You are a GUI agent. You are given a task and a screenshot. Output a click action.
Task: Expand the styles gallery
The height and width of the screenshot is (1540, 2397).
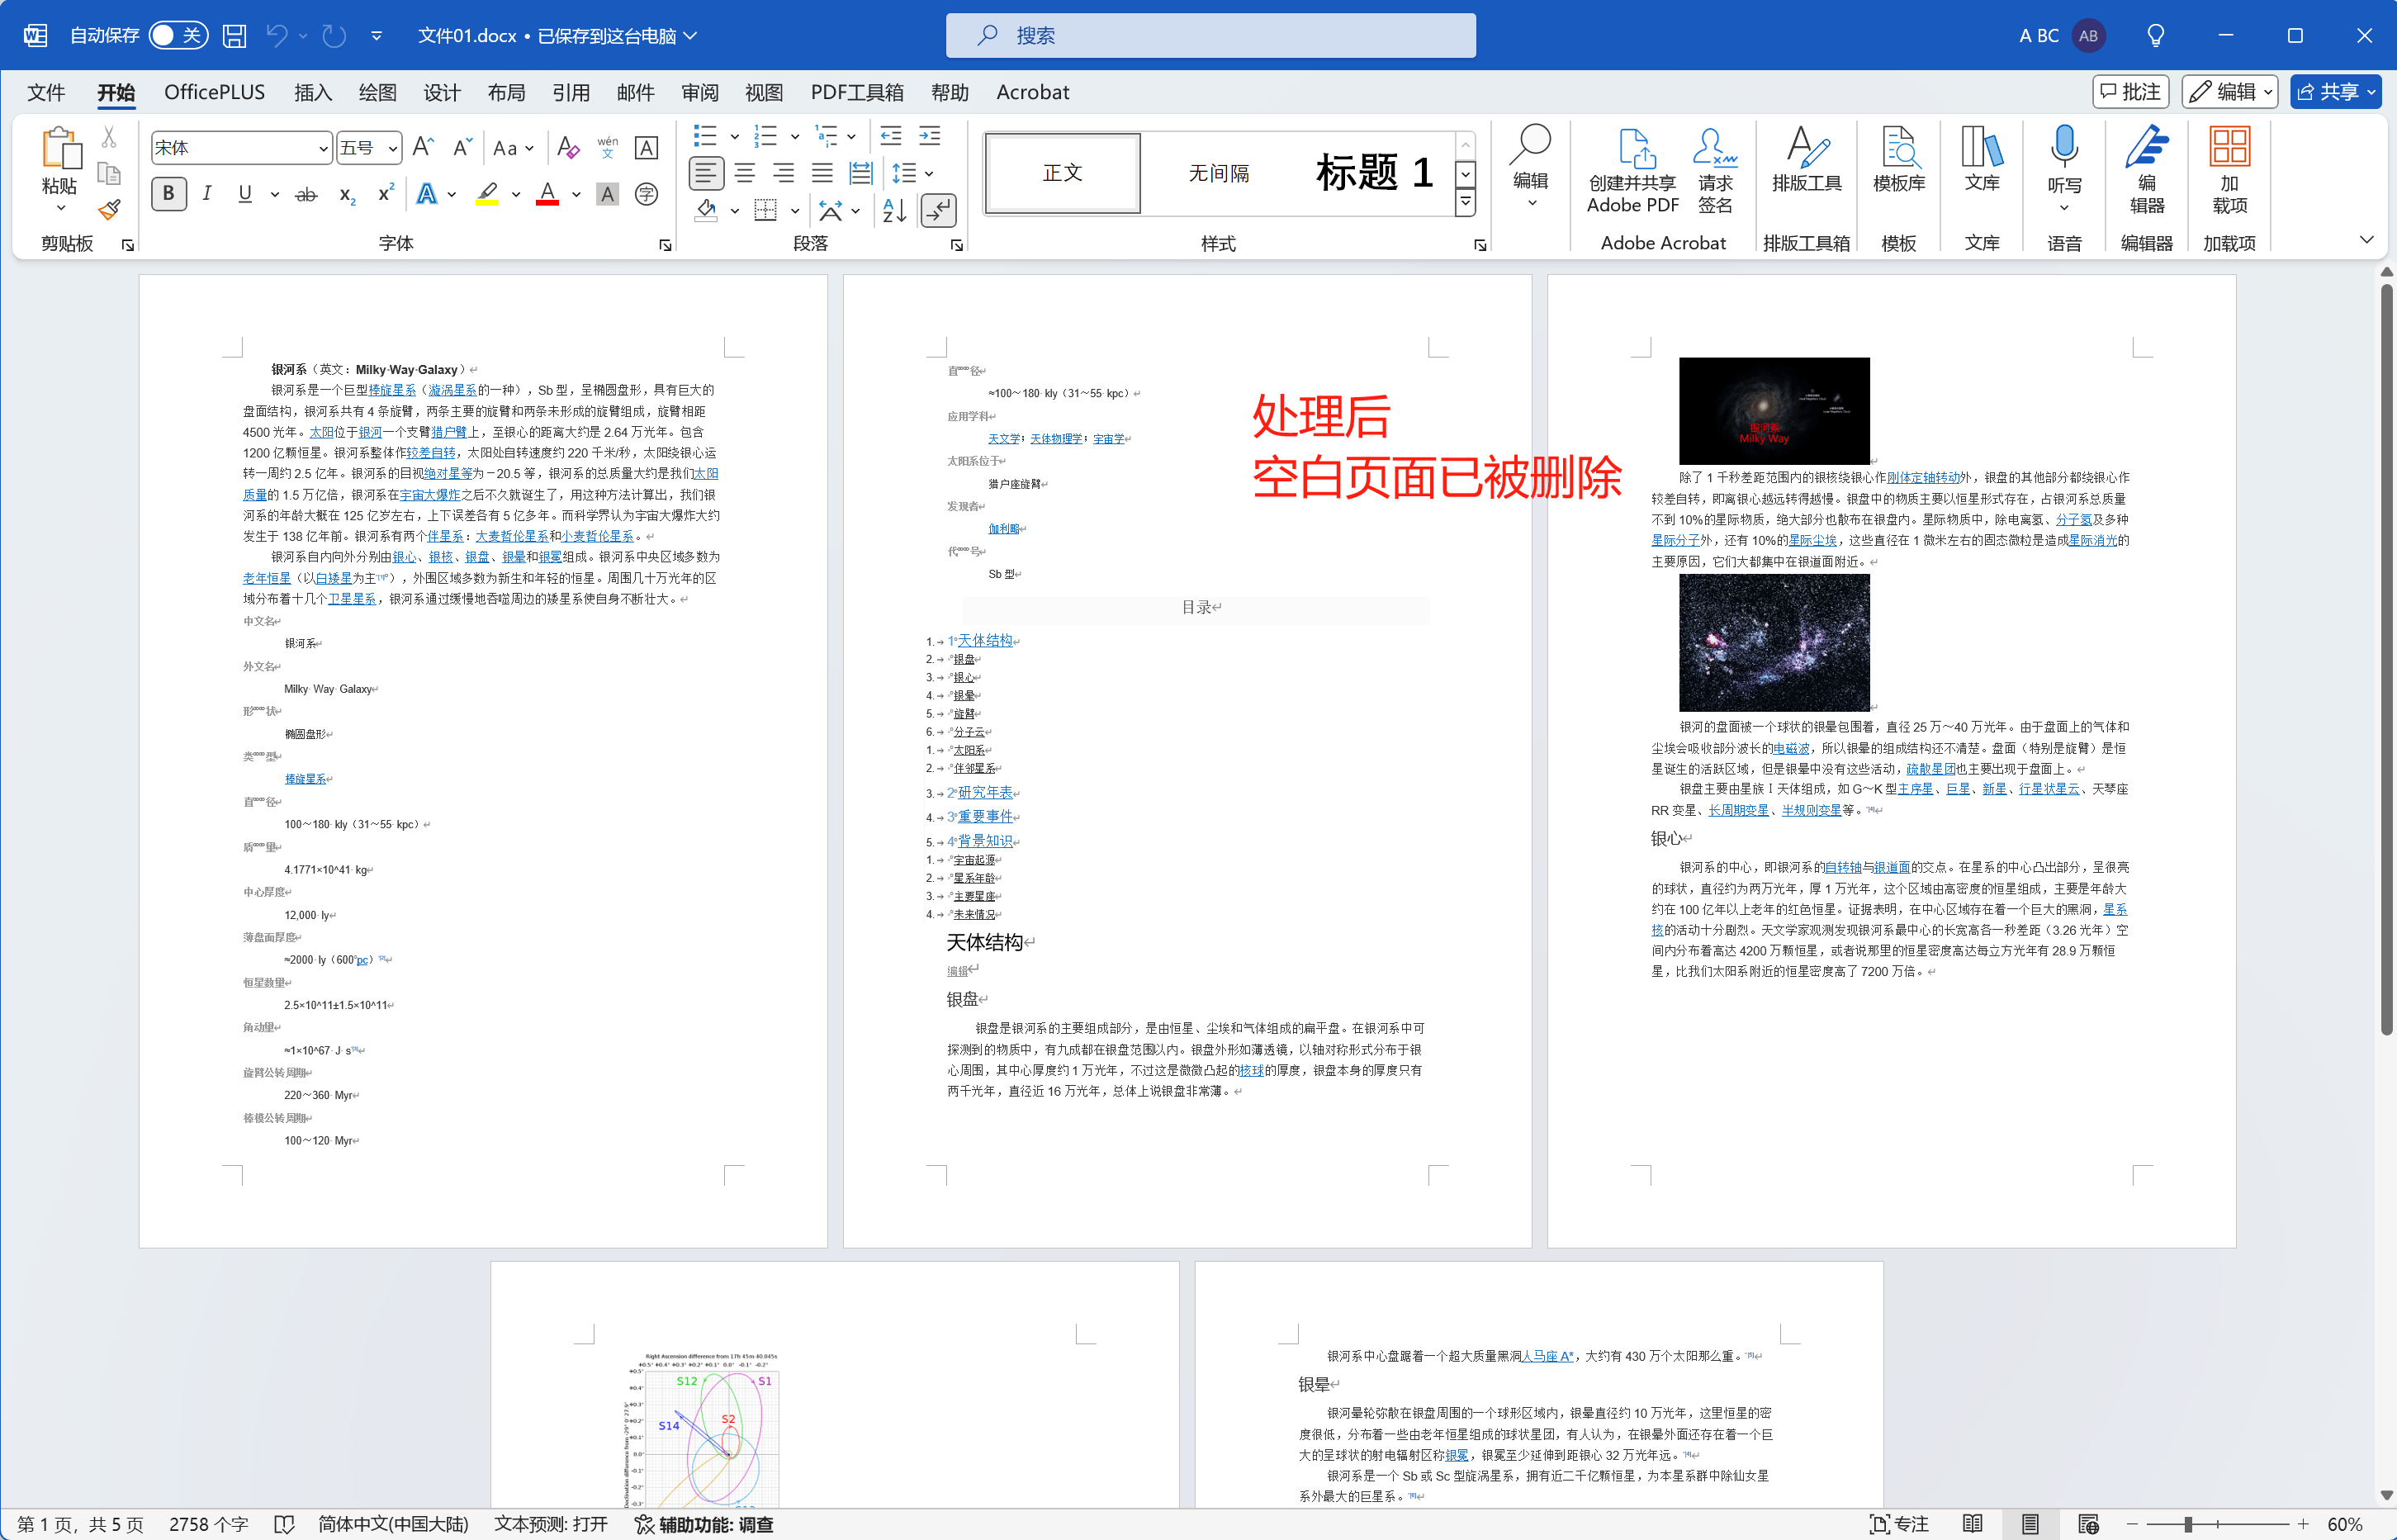click(x=1464, y=202)
